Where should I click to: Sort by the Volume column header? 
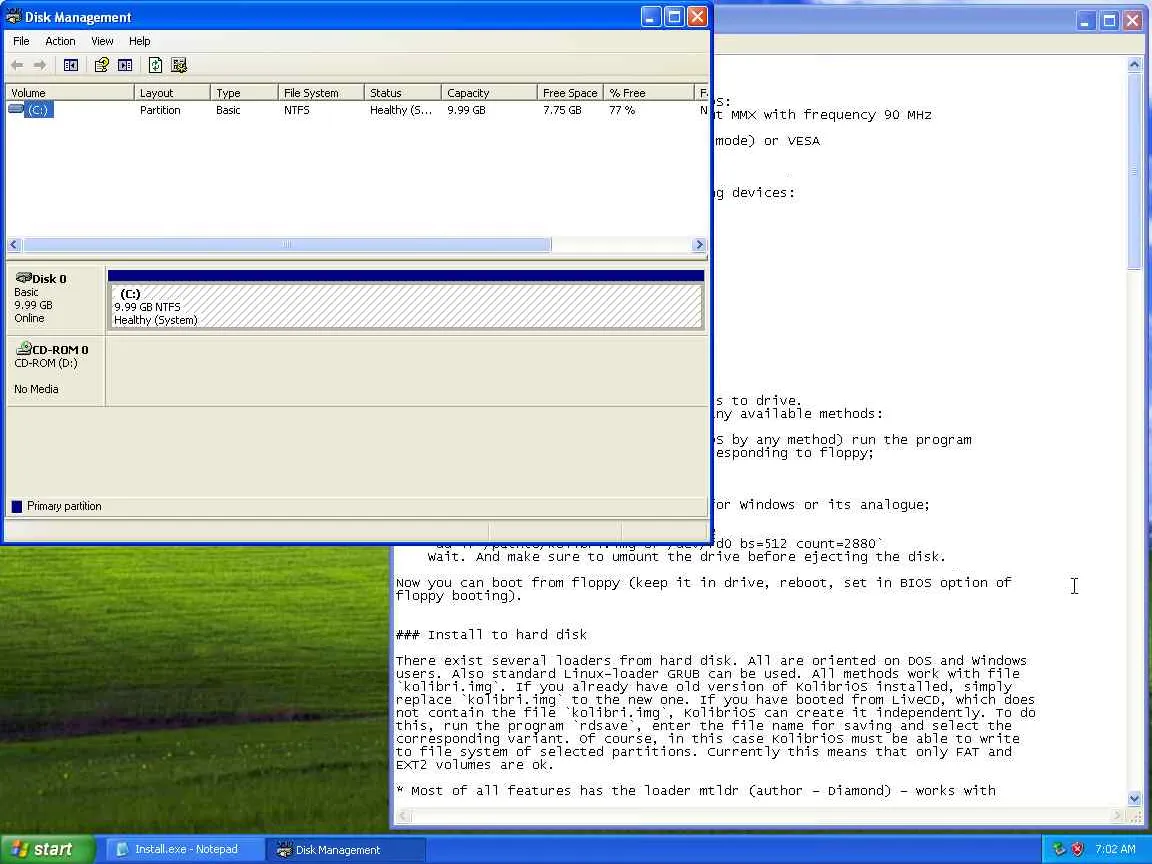point(70,93)
